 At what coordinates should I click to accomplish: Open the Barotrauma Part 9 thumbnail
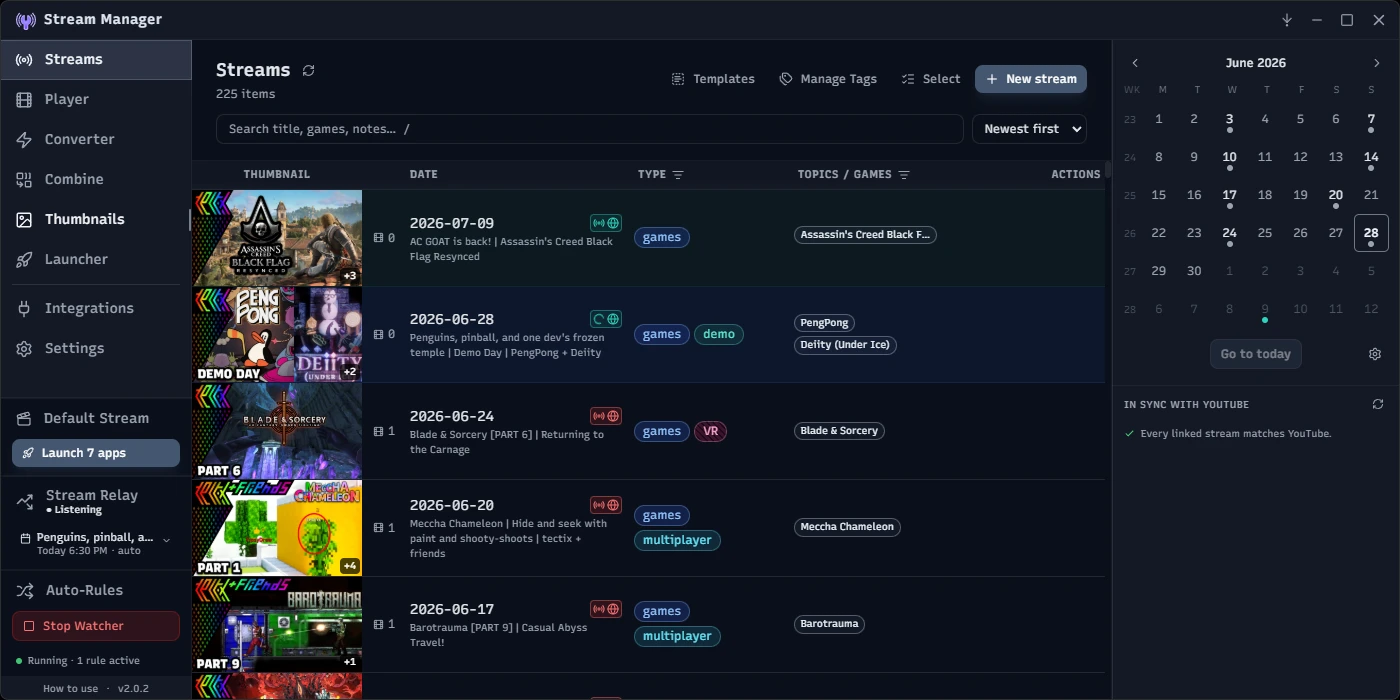277,624
